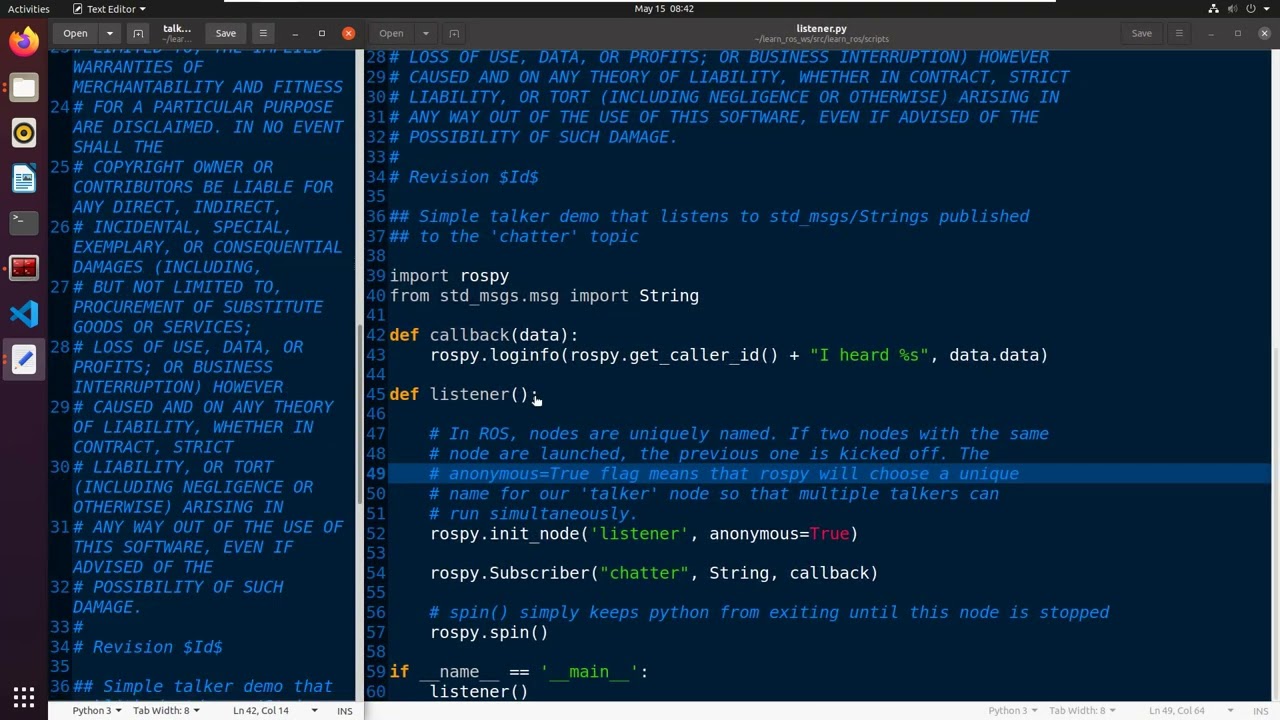Viewport: 1280px width, 720px height.
Task: Change Python 3 language in talker status bar
Action: pyautogui.click(x=96, y=710)
